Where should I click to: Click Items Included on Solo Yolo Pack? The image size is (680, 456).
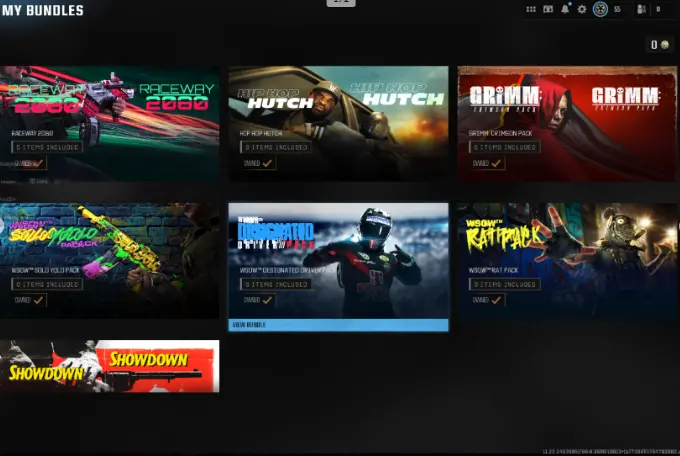pos(47,284)
